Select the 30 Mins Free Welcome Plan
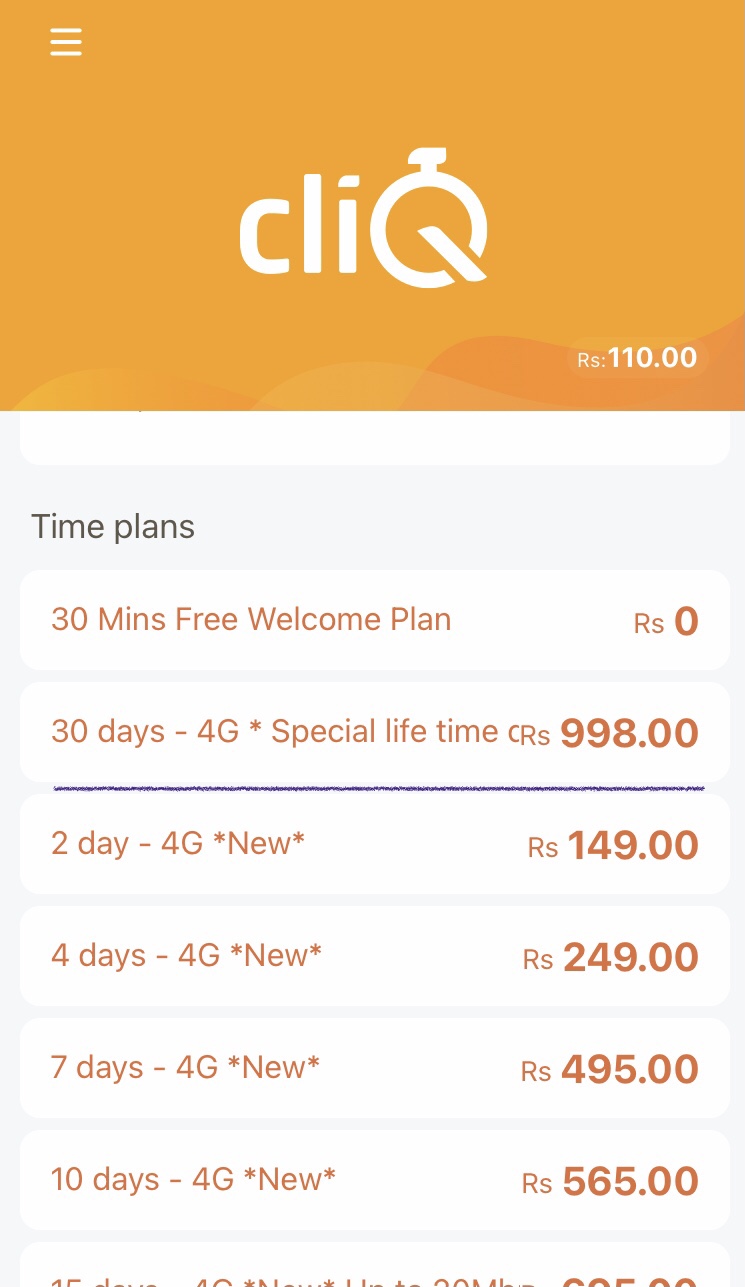Viewport: 745px width, 1287px height. (x=375, y=620)
